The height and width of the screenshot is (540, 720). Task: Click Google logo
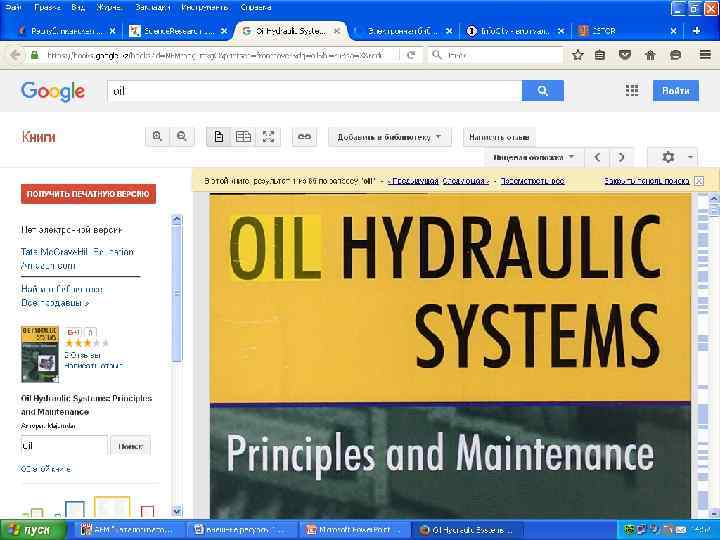pyautogui.click(x=53, y=91)
